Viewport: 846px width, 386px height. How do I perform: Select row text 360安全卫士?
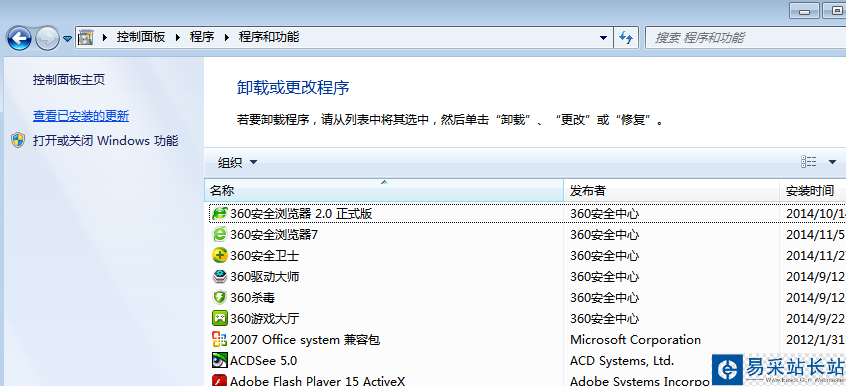pyautogui.click(x=264, y=256)
